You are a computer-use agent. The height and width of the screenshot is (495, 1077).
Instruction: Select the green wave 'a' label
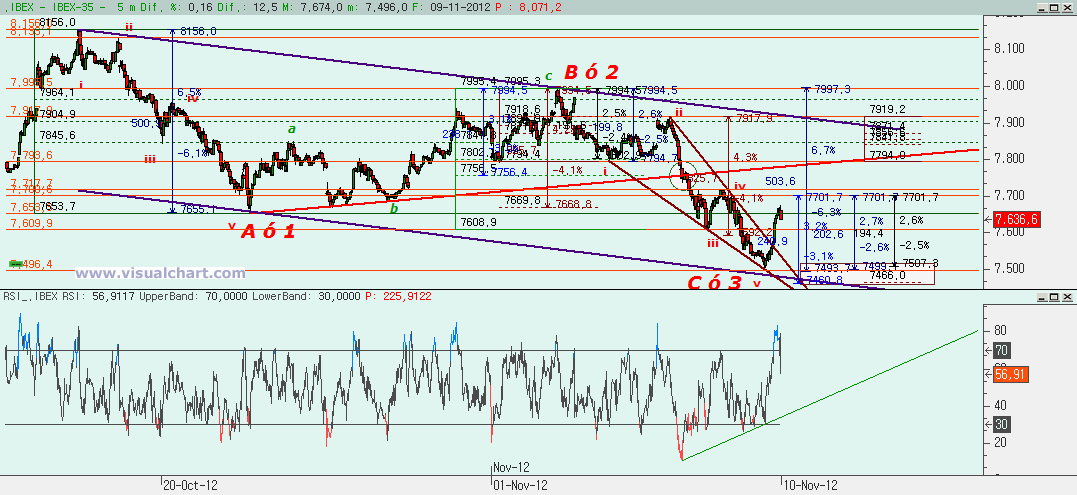pos(291,129)
